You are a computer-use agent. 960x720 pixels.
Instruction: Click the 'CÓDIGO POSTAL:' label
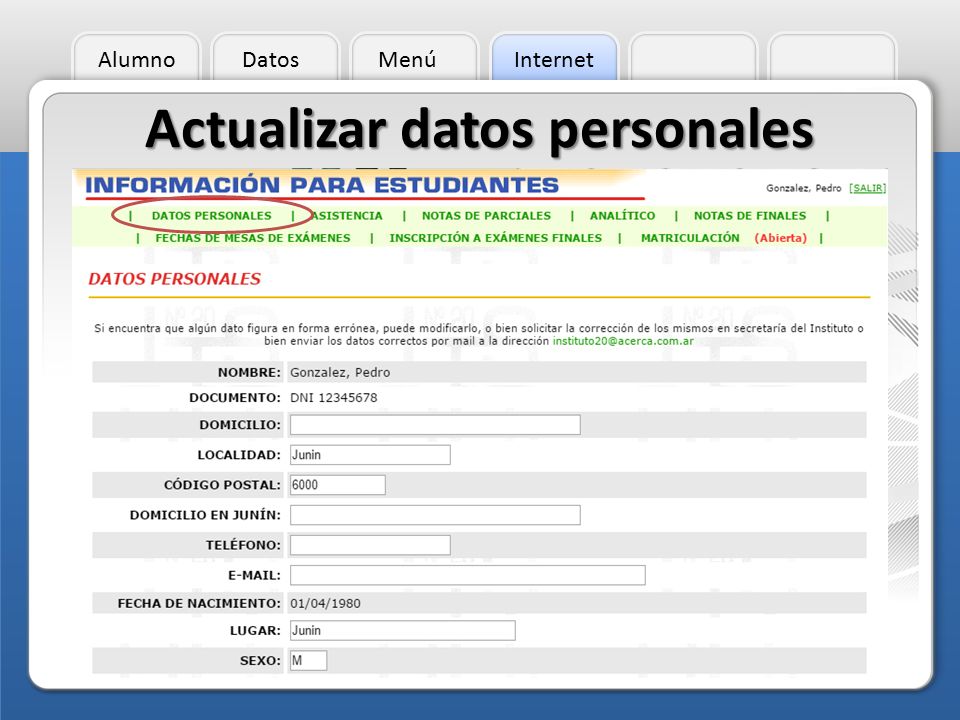(x=222, y=485)
